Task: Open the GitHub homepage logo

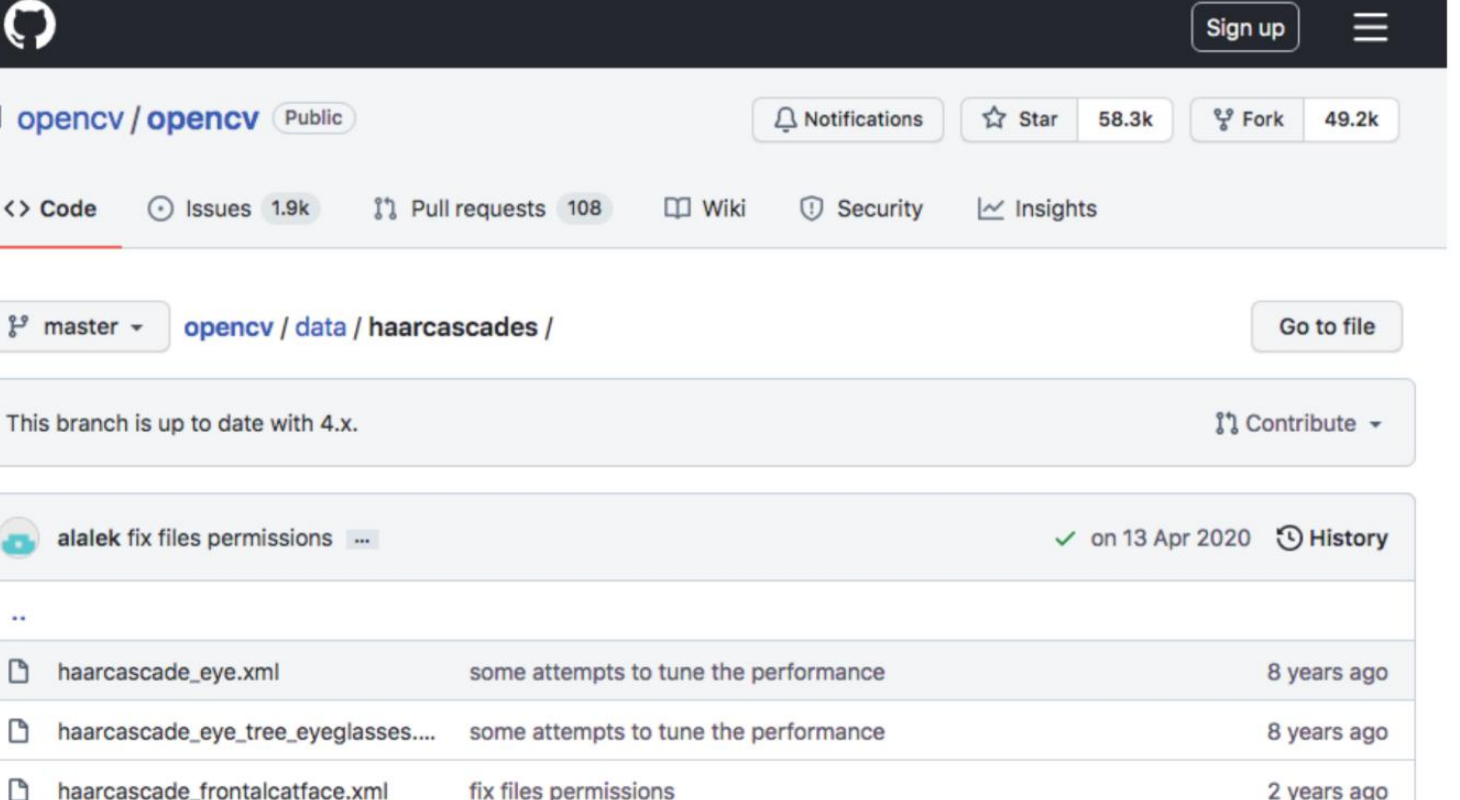Action: click(x=28, y=26)
